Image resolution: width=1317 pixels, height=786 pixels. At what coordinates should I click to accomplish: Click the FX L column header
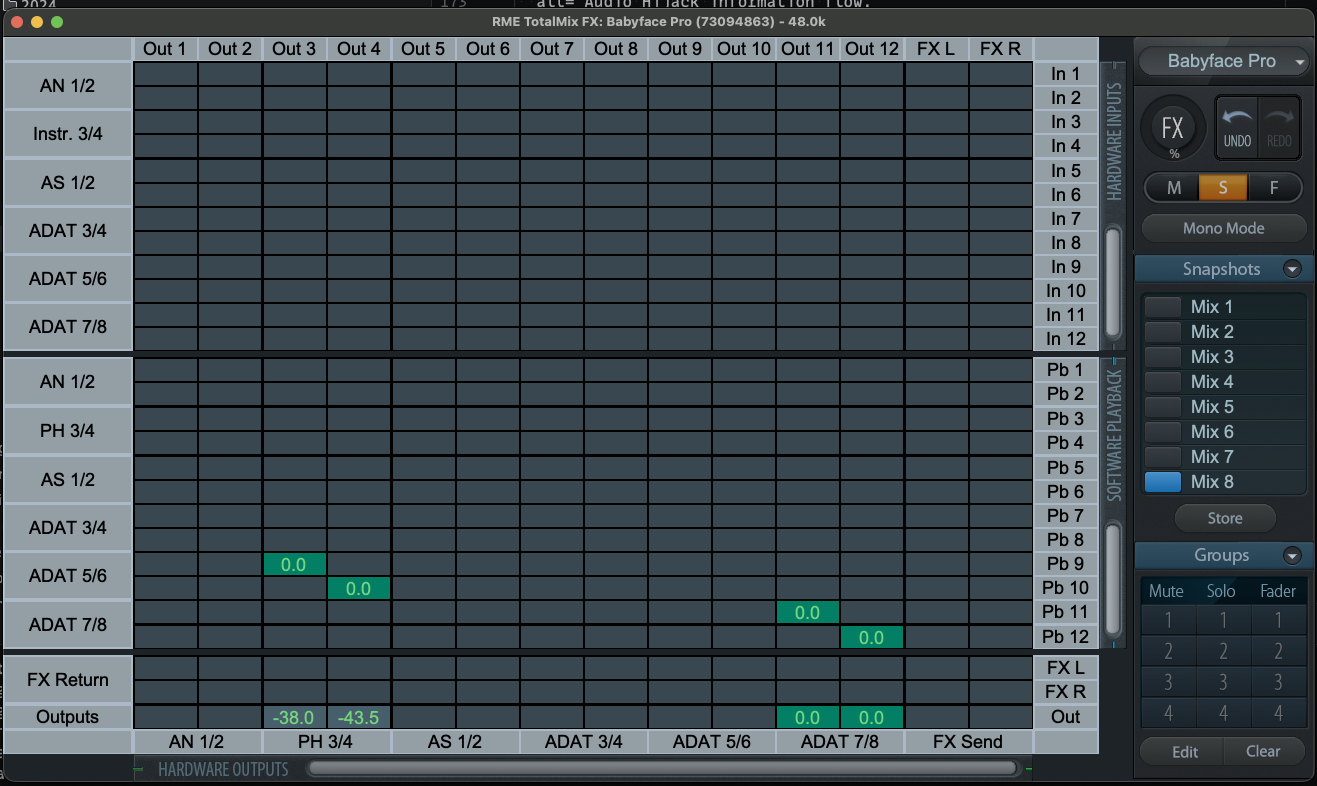coord(936,48)
